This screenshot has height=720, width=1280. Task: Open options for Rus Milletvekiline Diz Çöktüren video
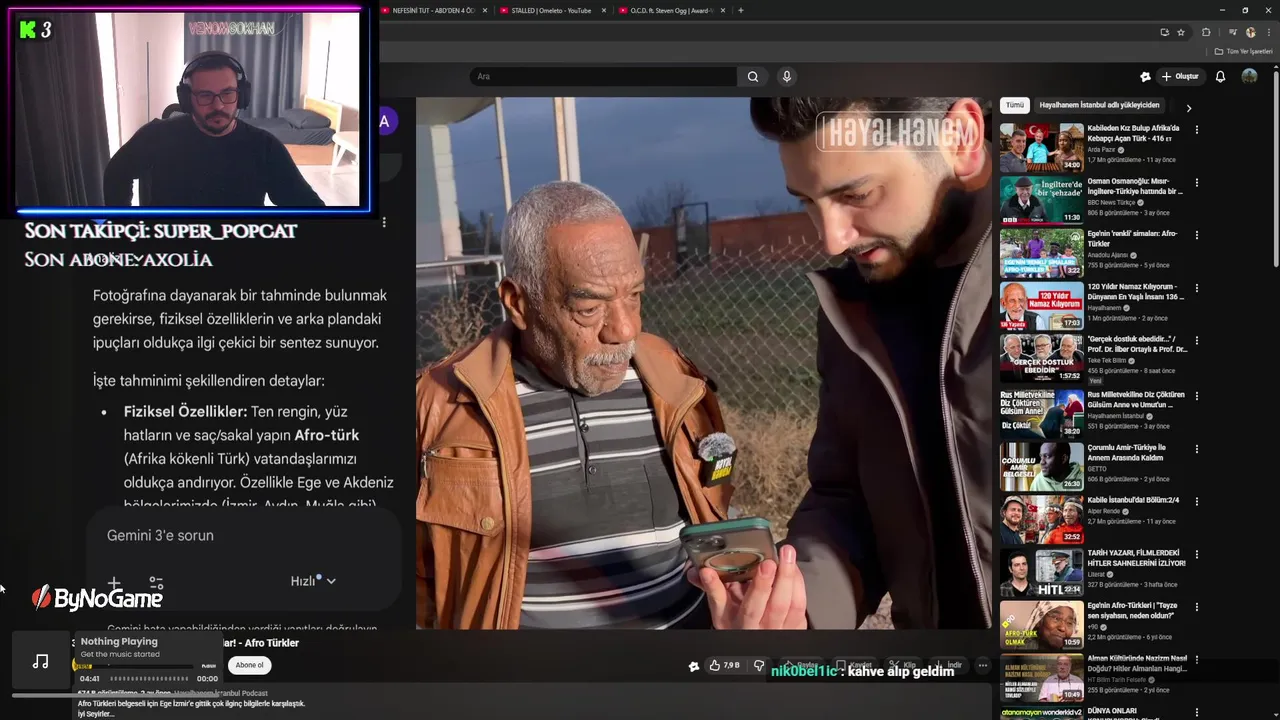(1196, 395)
